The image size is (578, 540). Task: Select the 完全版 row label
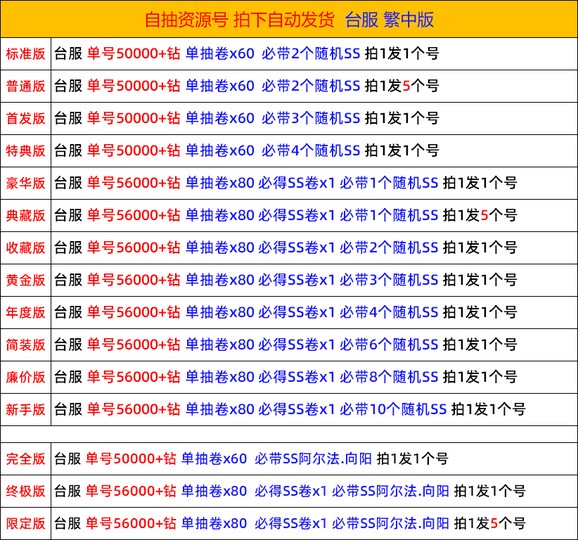(25, 459)
